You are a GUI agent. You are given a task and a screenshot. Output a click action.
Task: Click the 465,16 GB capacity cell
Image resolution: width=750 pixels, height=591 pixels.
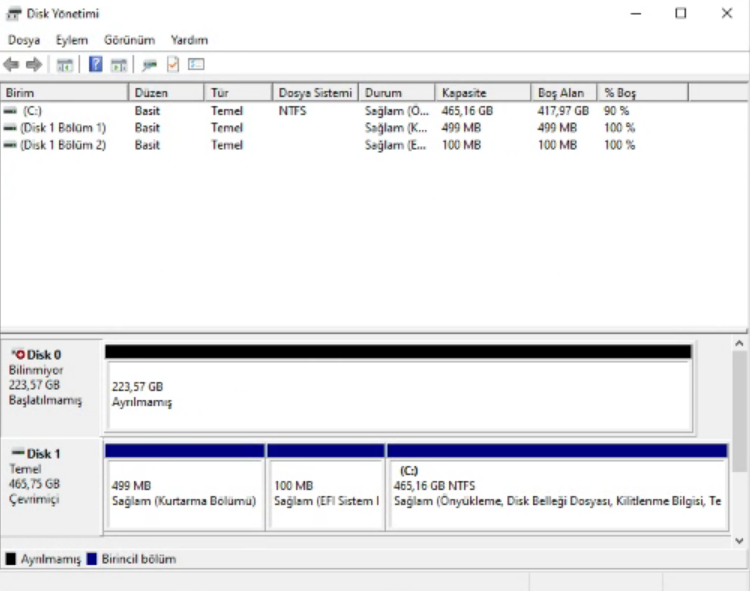click(x=467, y=111)
